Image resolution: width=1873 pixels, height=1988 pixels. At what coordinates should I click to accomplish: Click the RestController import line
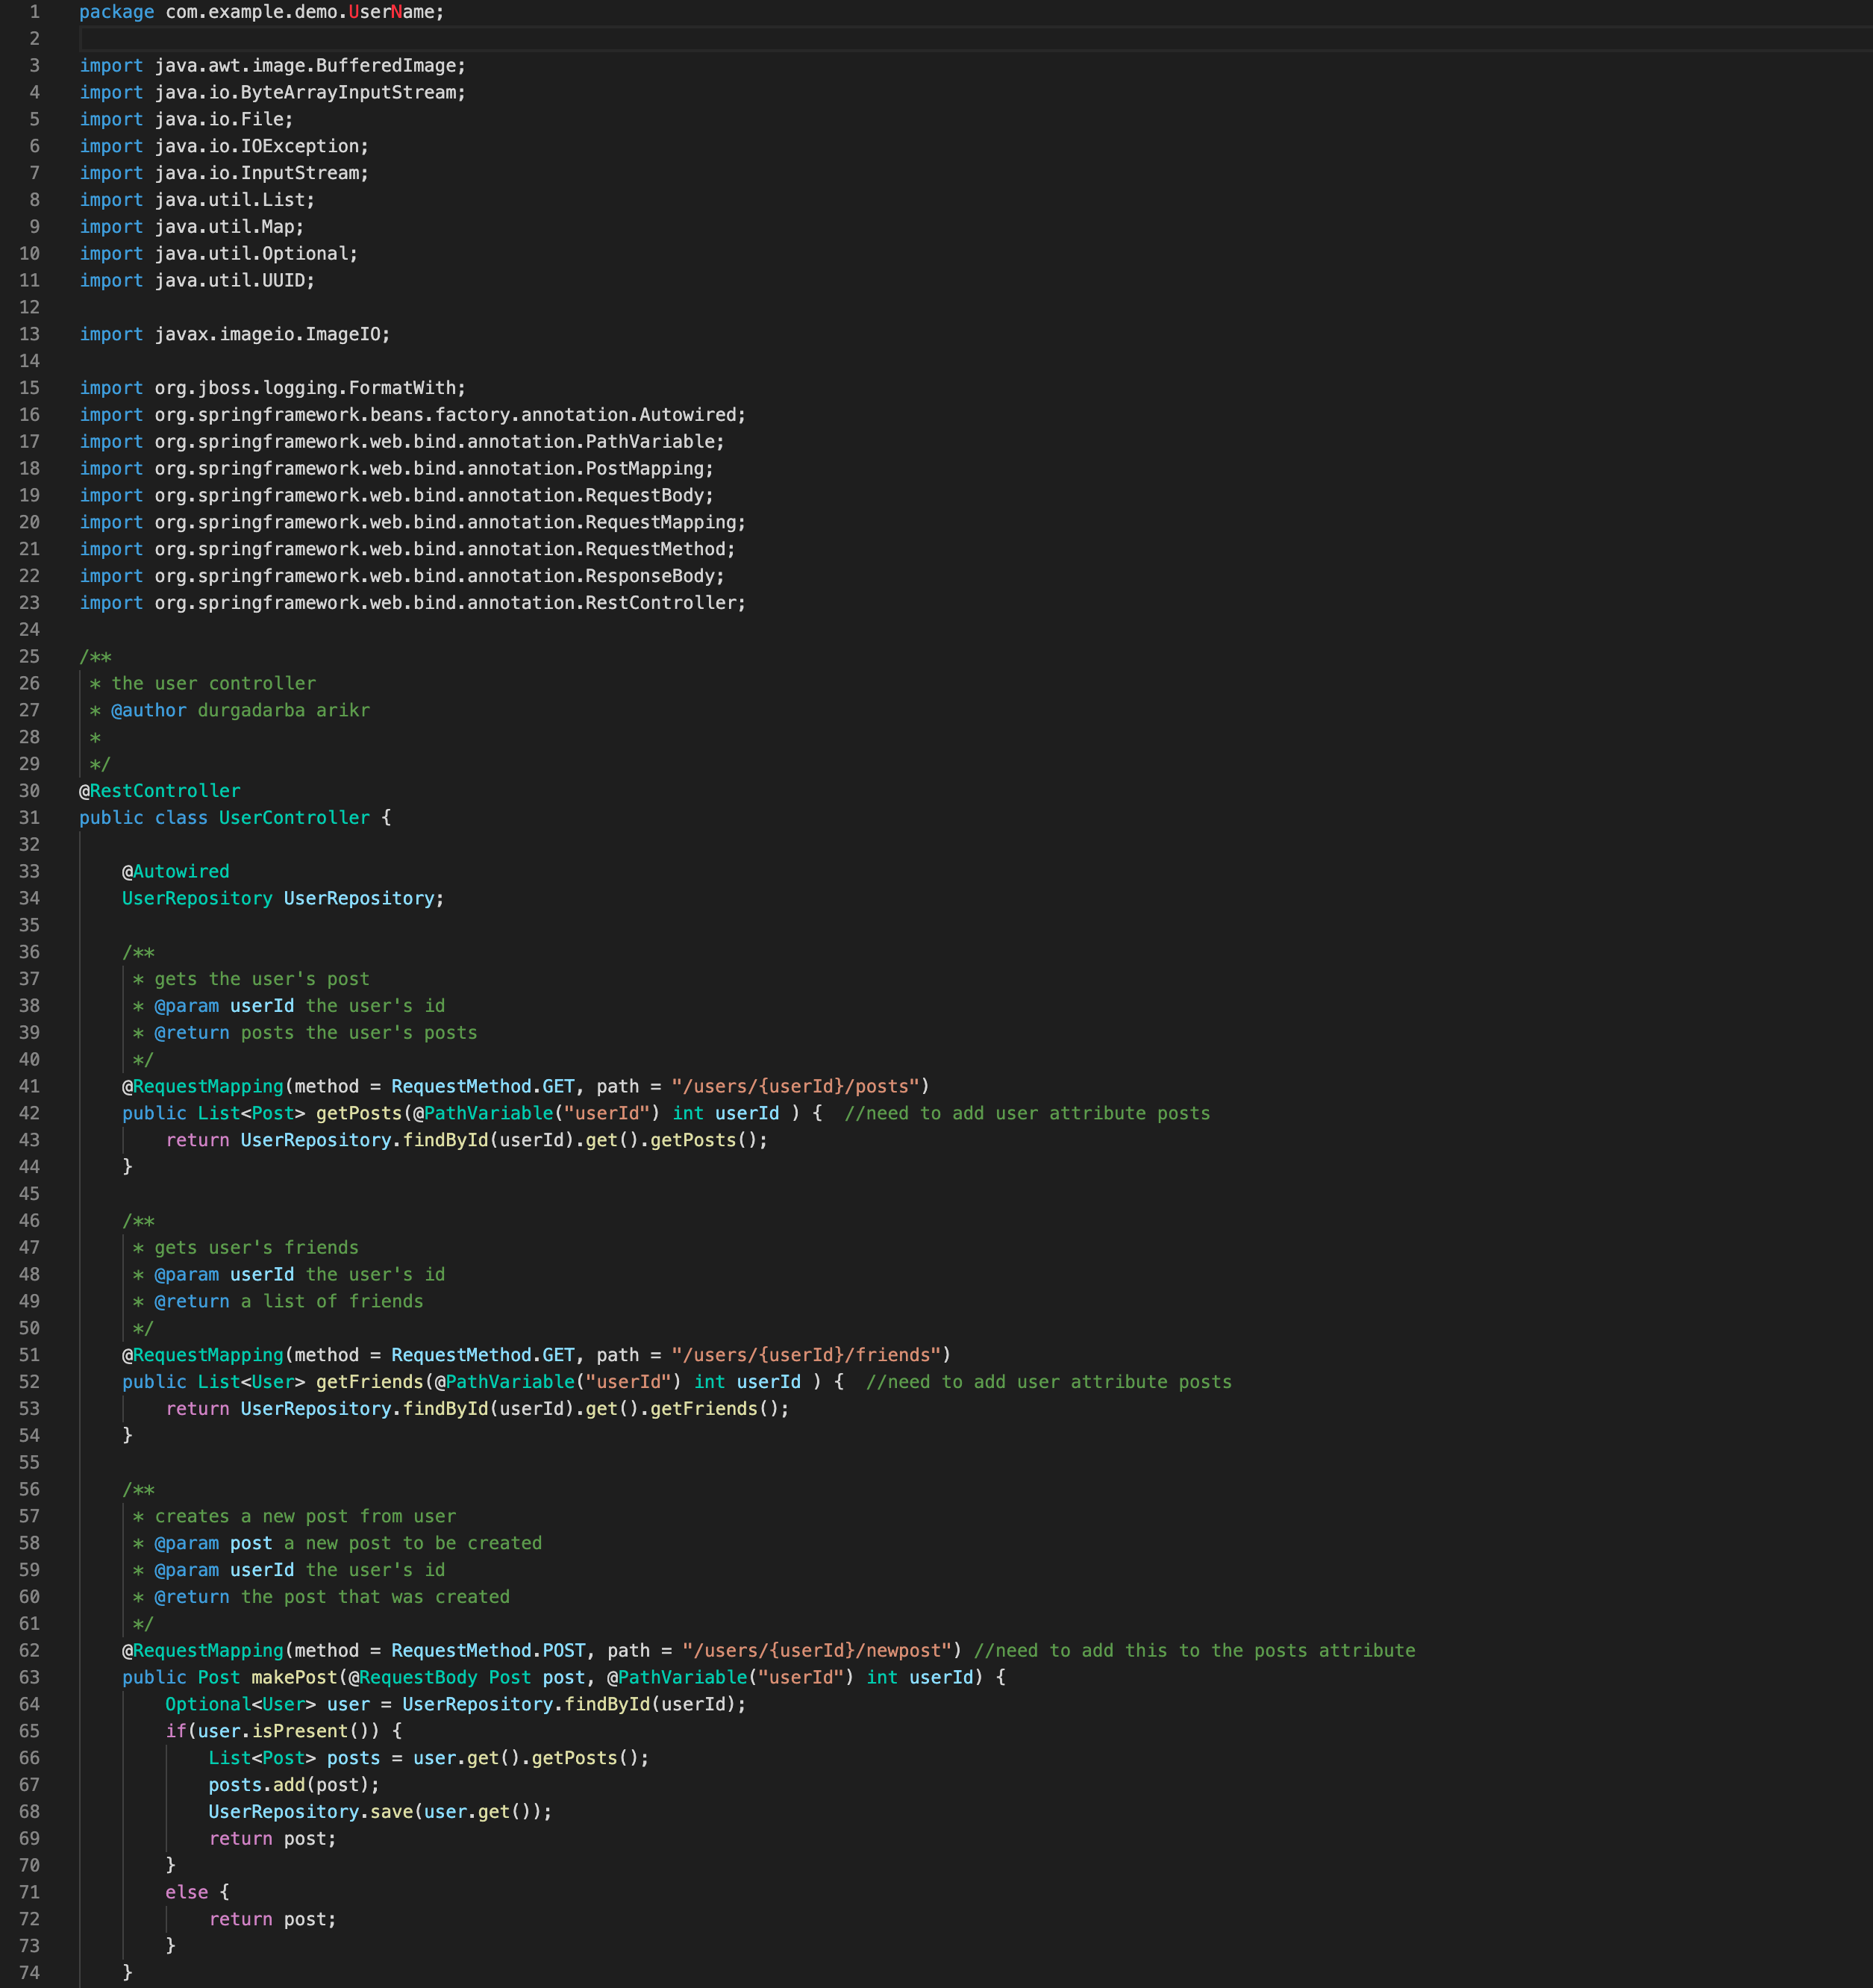coord(413,603)
